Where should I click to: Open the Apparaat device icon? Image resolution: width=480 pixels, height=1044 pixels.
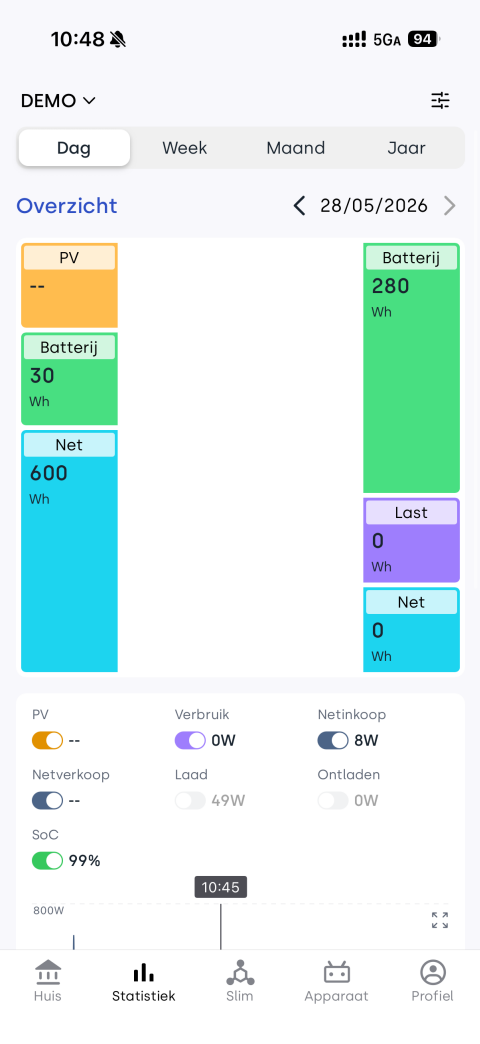tap(336, 972)
